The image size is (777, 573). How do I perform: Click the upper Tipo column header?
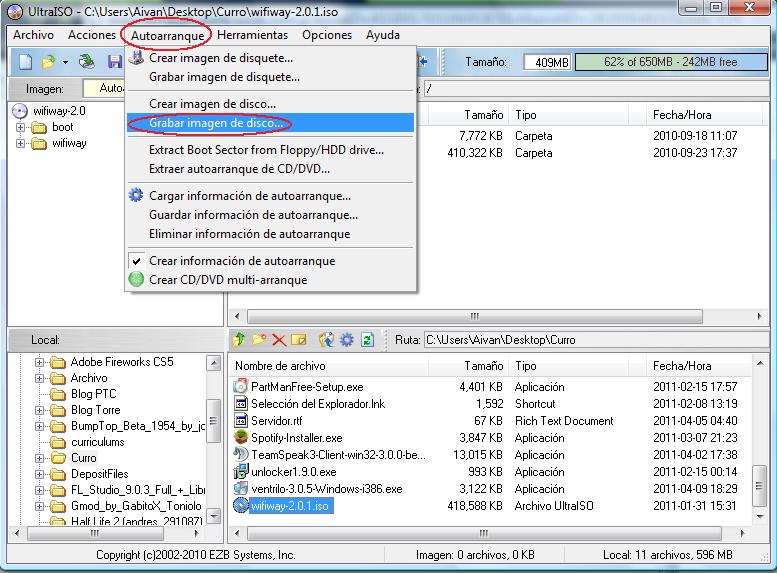[x=568, y=115]
